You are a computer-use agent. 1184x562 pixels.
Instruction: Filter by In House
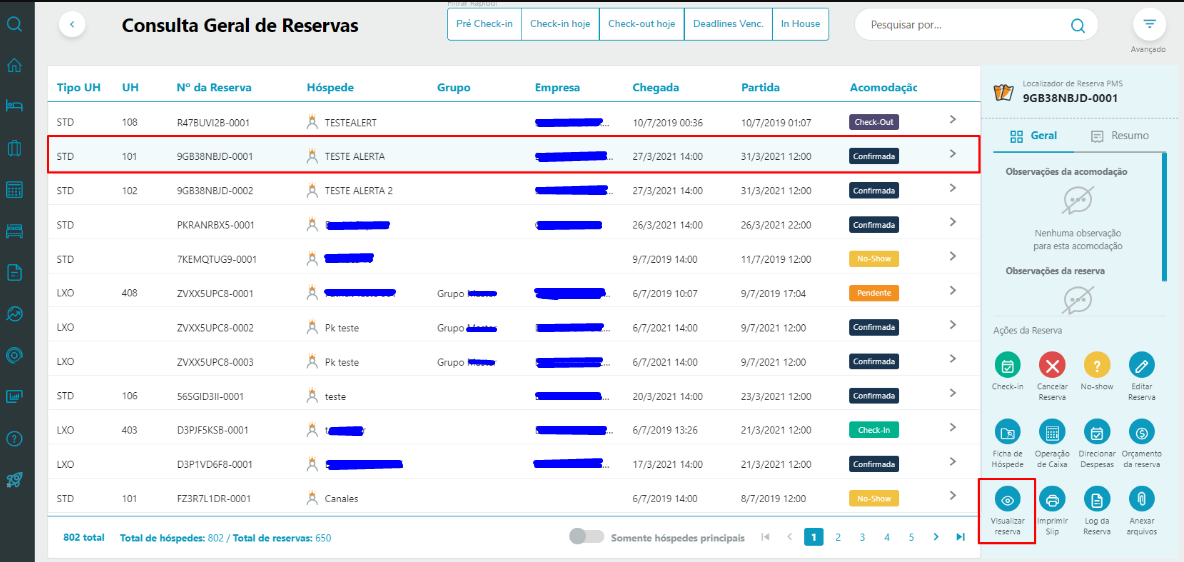[x=800, y=24]
